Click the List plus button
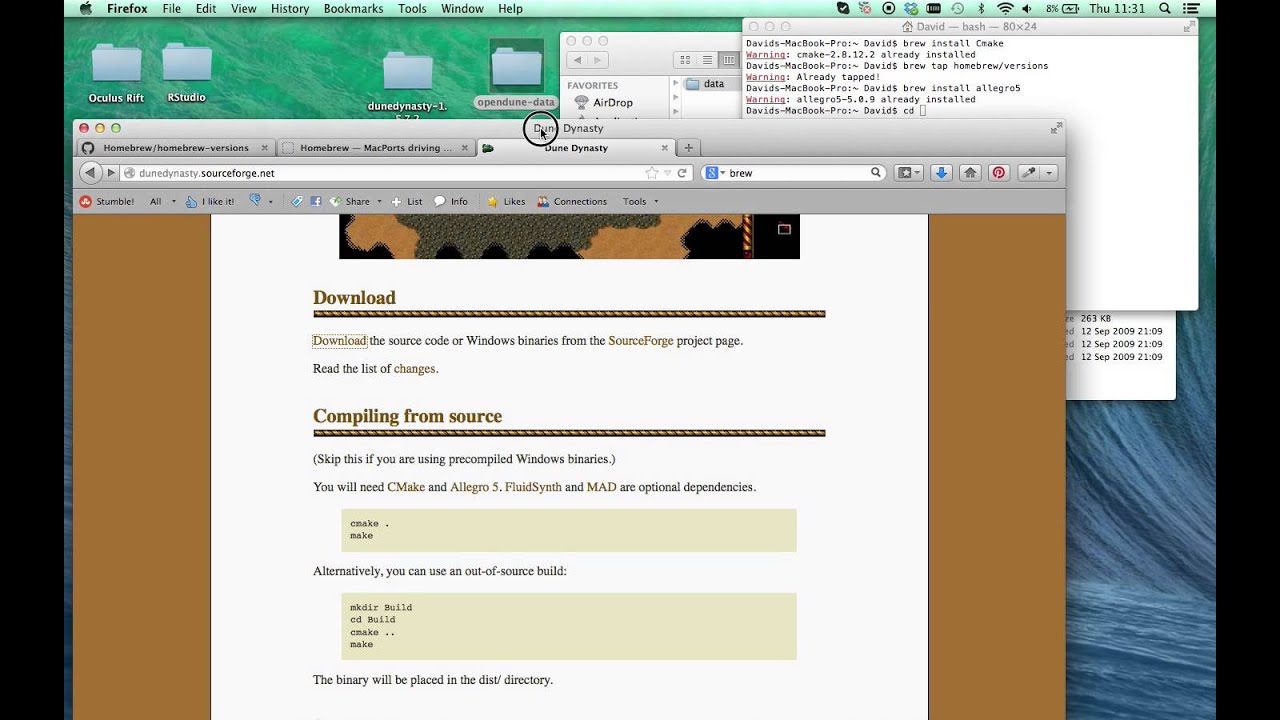The image size is (1280, 720). tap(406, 201)
